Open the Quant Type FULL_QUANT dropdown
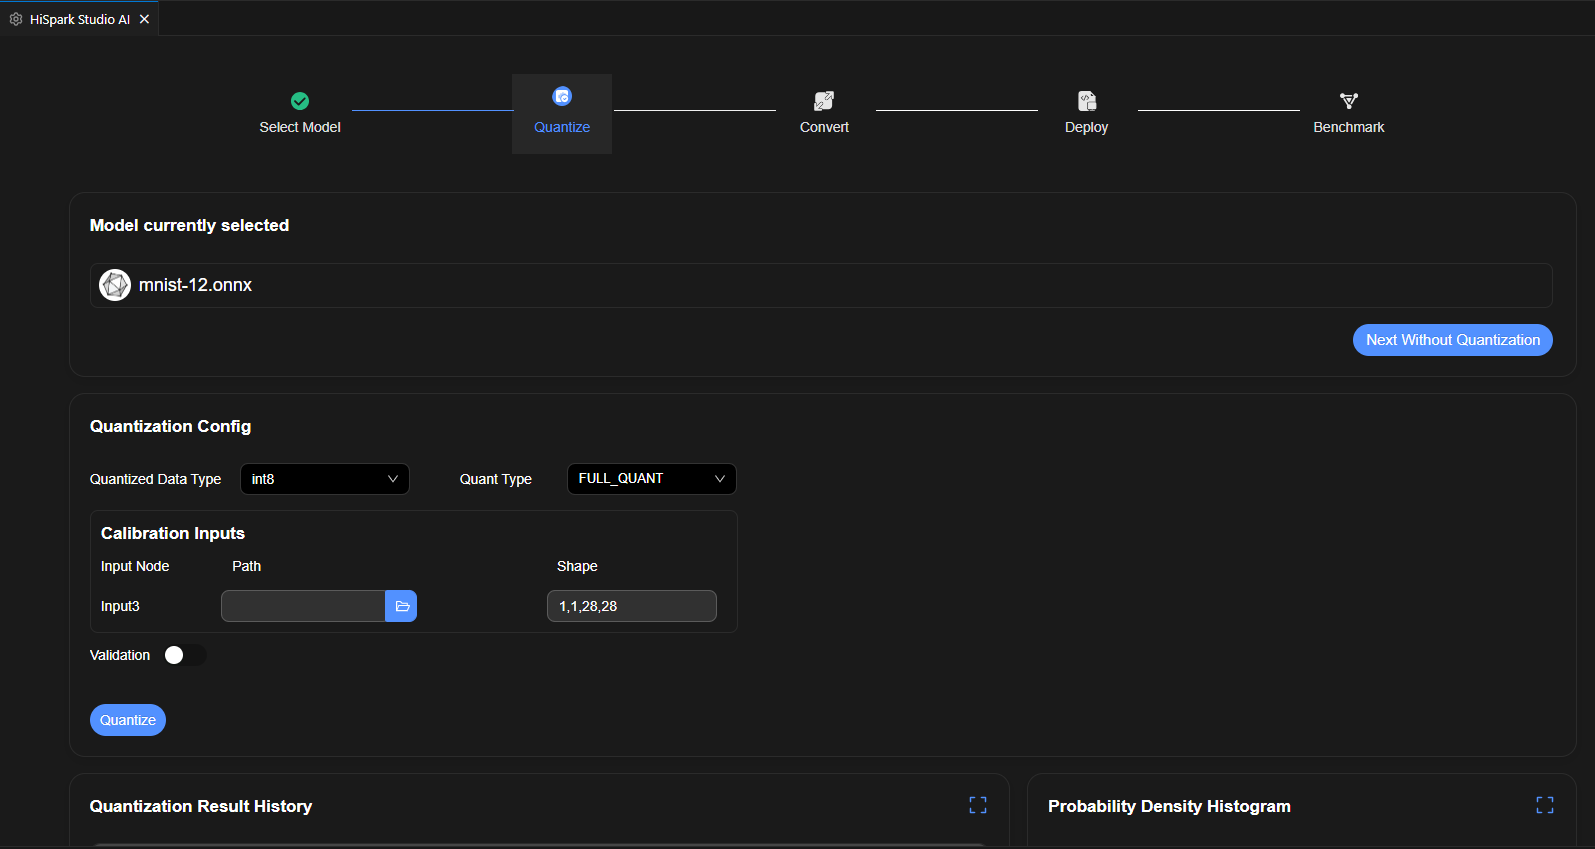 [652, 479]
